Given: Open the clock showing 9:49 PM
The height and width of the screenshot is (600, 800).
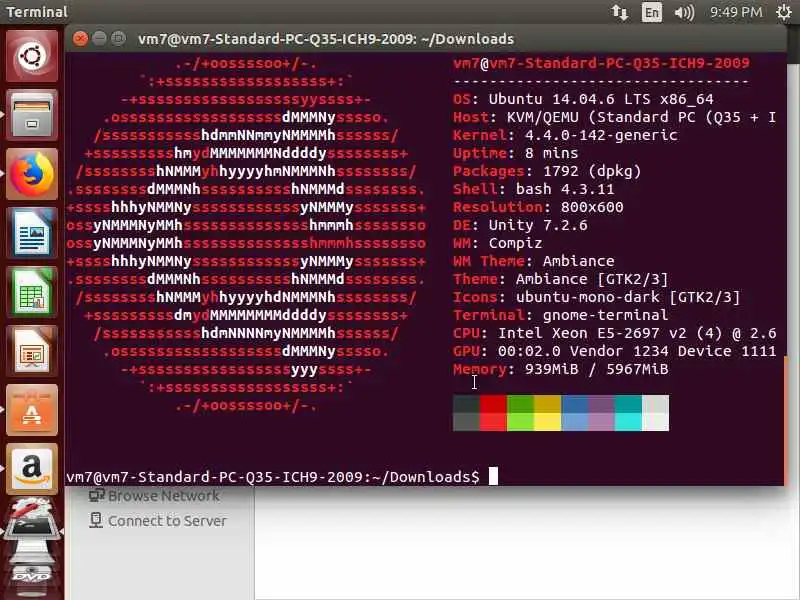Looking at the screenshot, I should coord(736,12).
